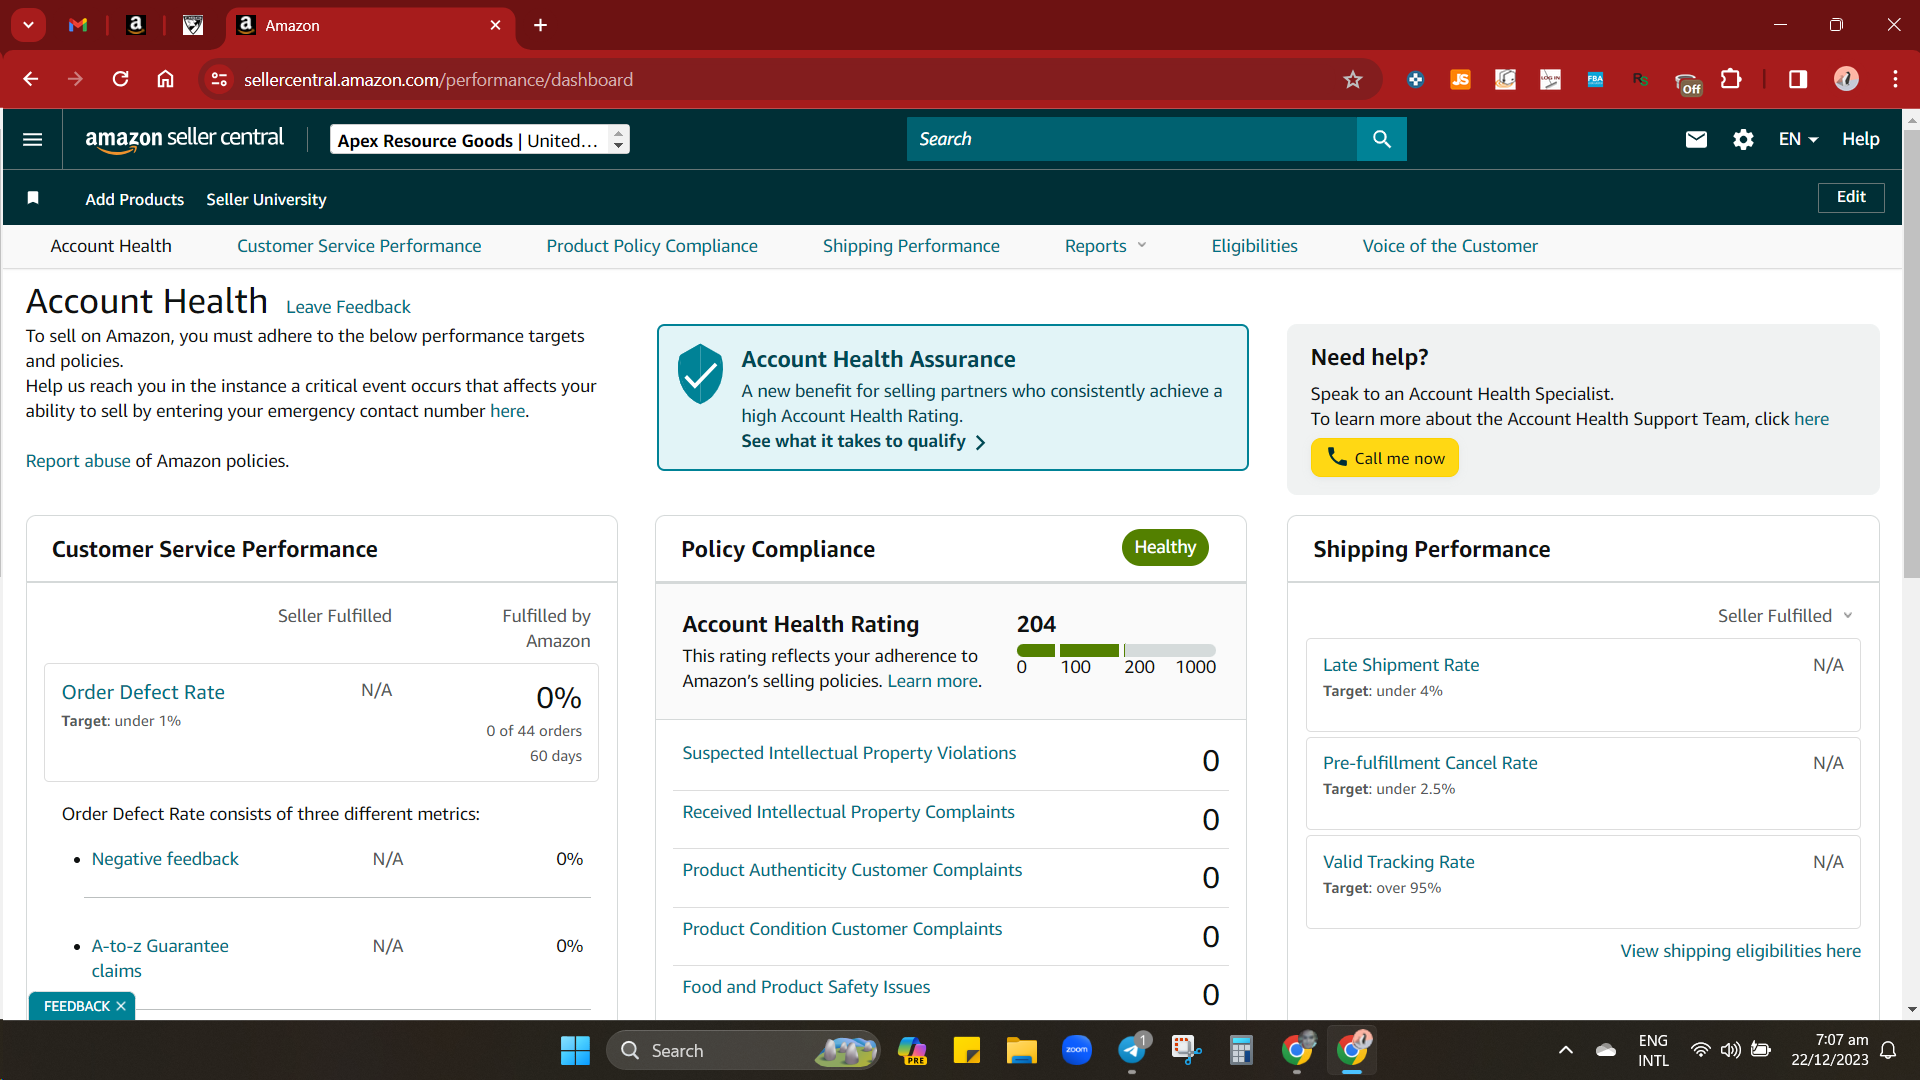Click the bookmark flag icon beside Add Products
Image resolution: width=1920 pixels, height=1080 pixels.
33,198
